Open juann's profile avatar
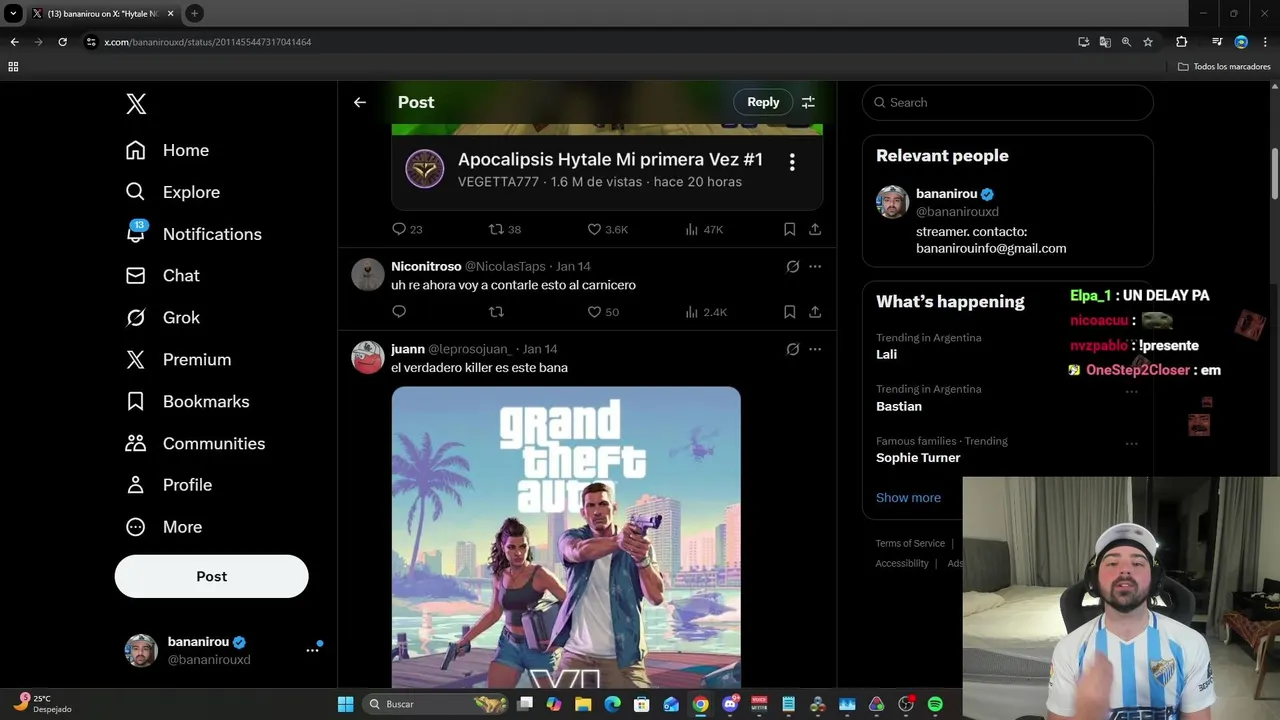The image size is (1280, 720). tap(368, 357)
